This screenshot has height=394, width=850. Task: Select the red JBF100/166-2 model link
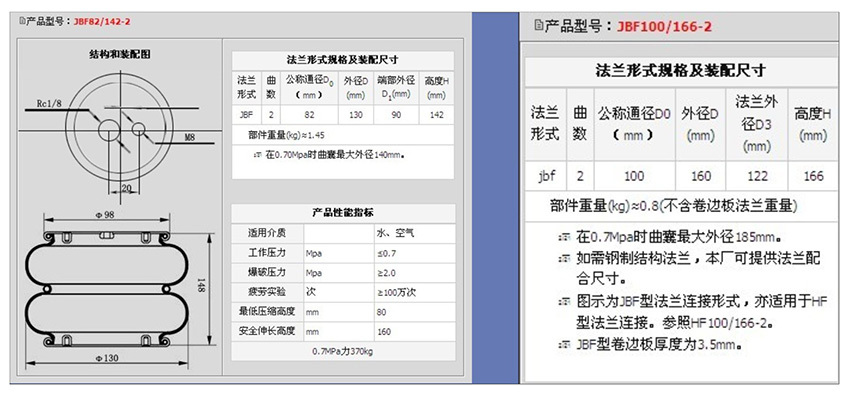click(x=664, y=26)
